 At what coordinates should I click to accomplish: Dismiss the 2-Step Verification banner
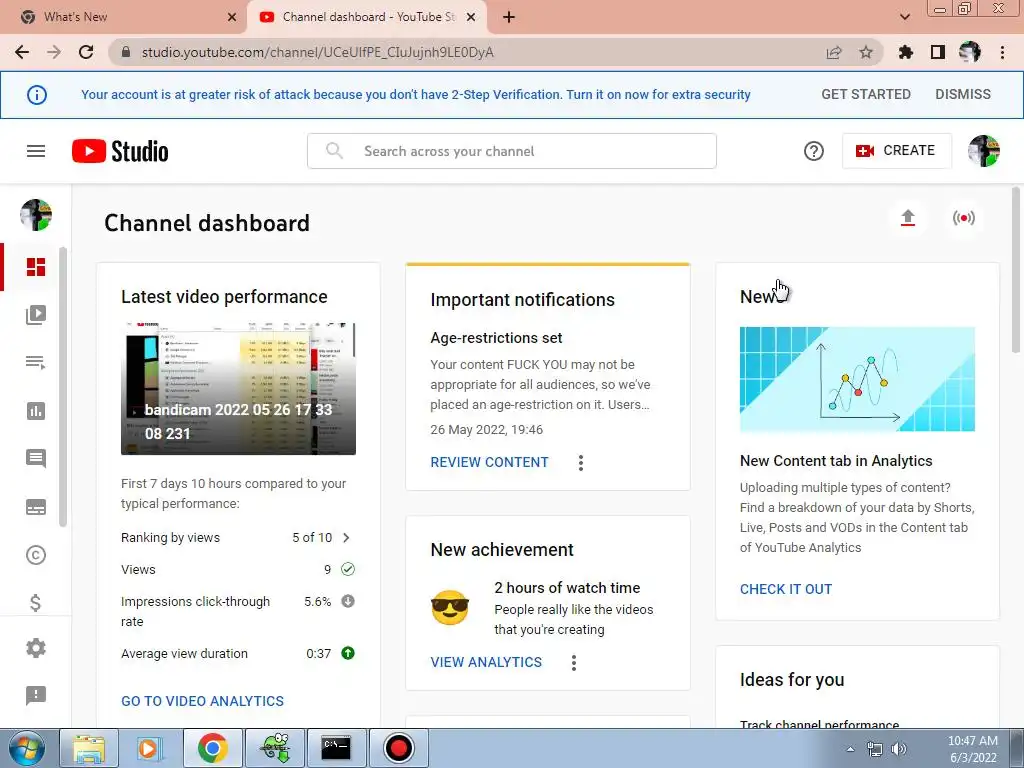pyautogui.click(x=963, y=94)
